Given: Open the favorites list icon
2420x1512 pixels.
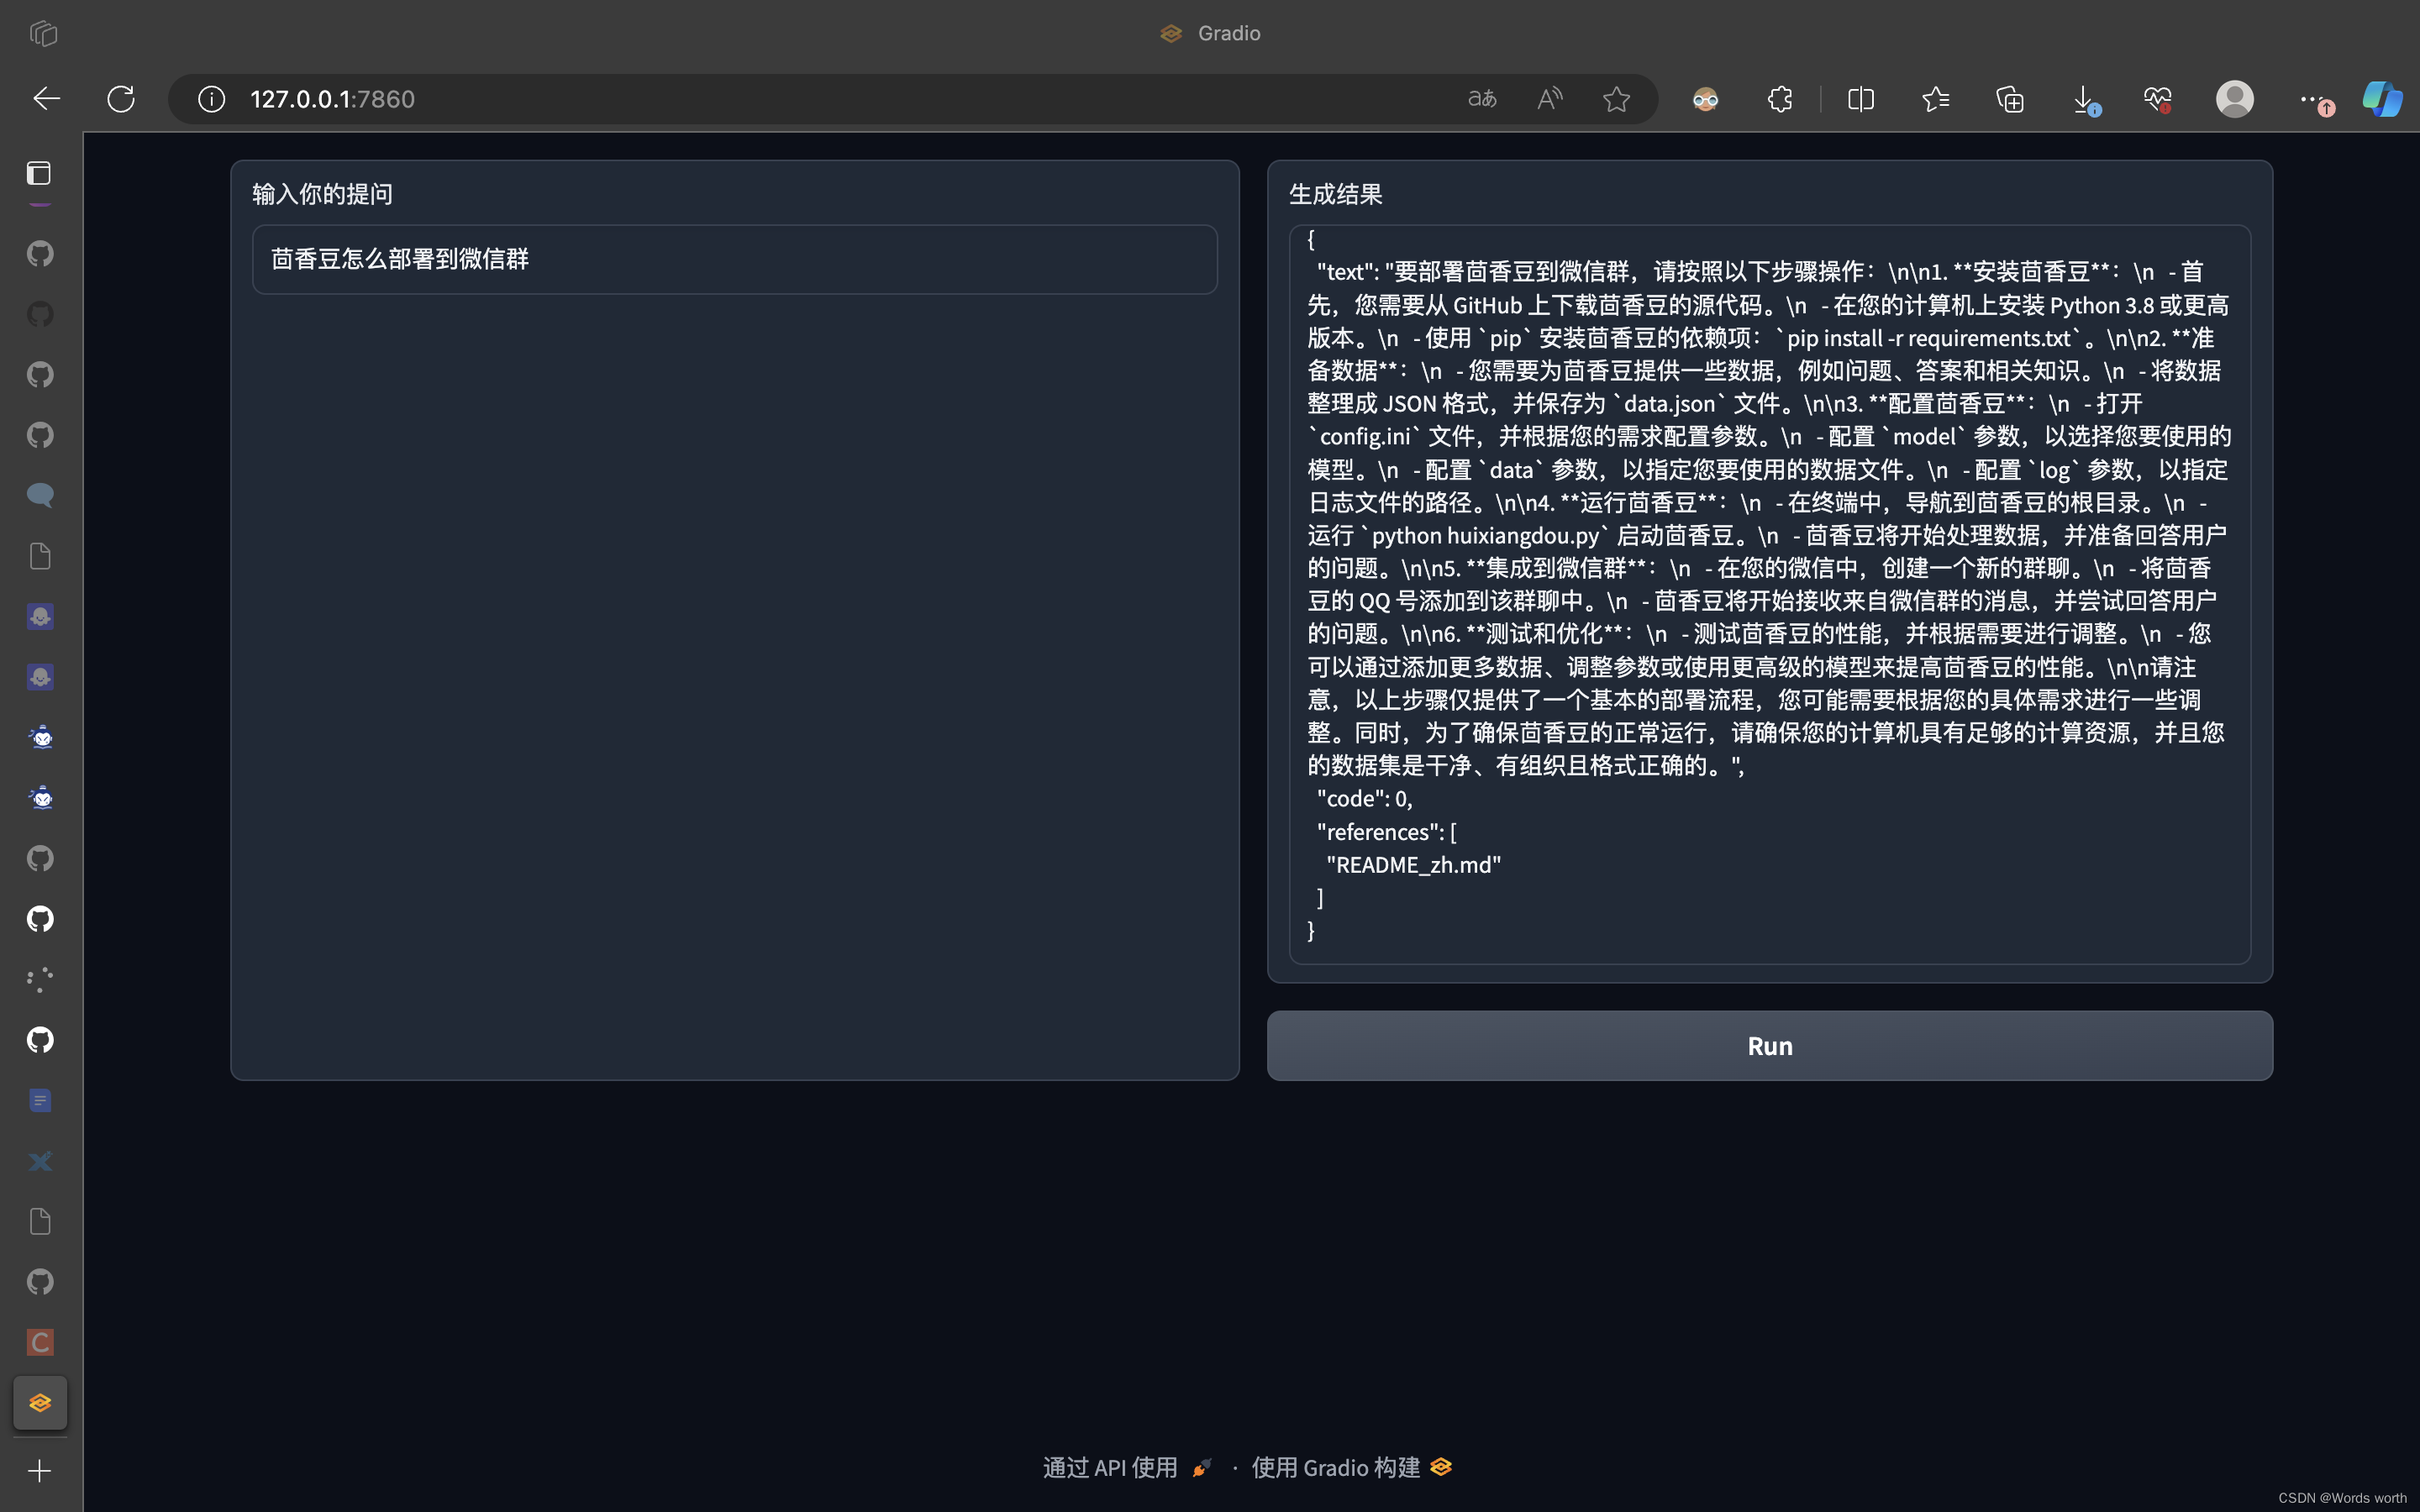Looking at the screenshot, I should (x=1935, y=99).
